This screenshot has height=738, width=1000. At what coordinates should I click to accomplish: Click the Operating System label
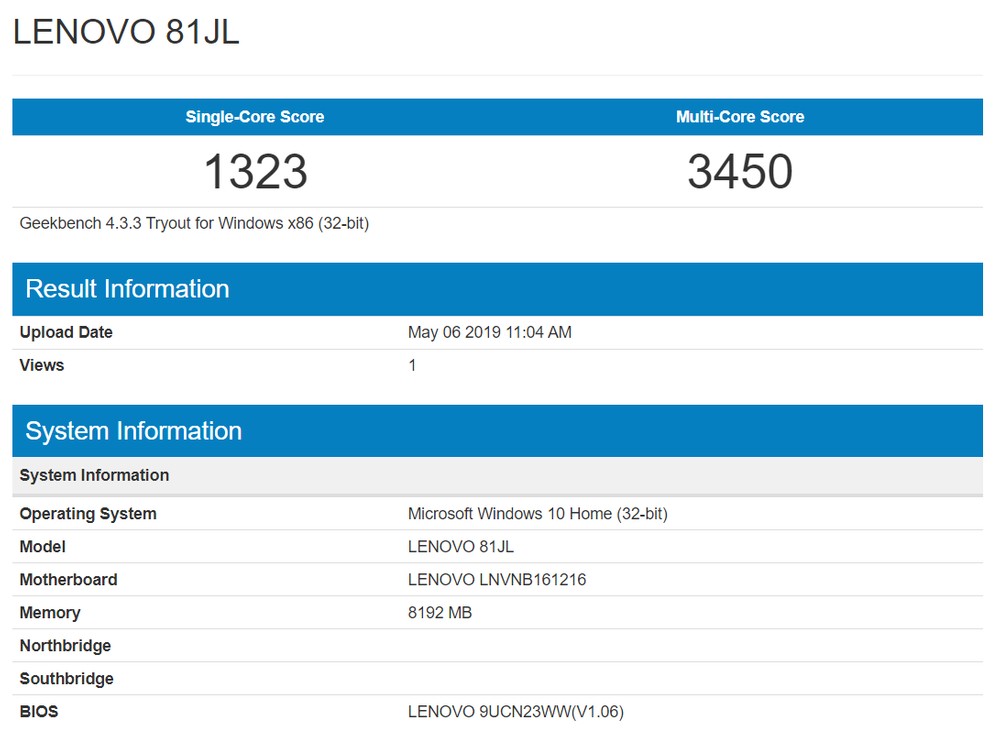point(88,513)
